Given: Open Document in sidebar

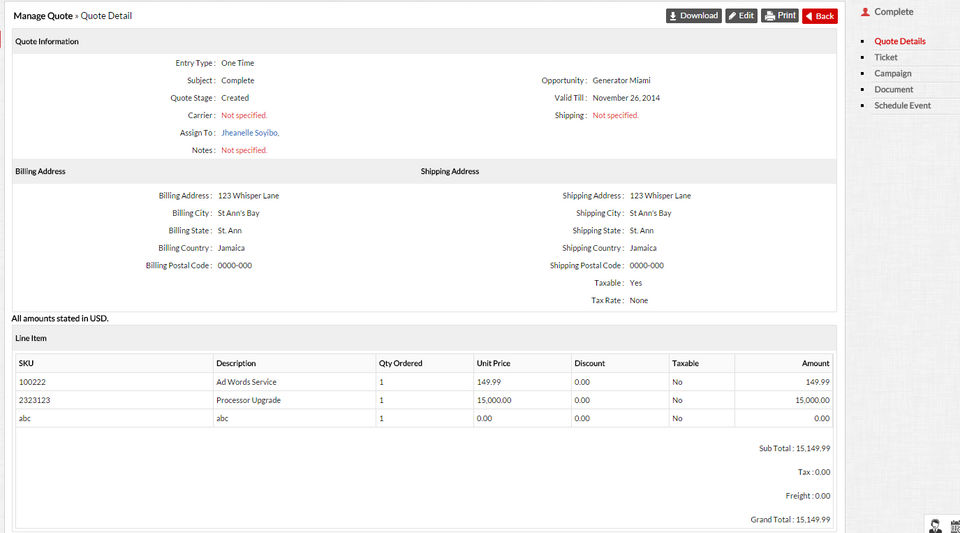Looking at the screenshot, I should tap(893, 89).
